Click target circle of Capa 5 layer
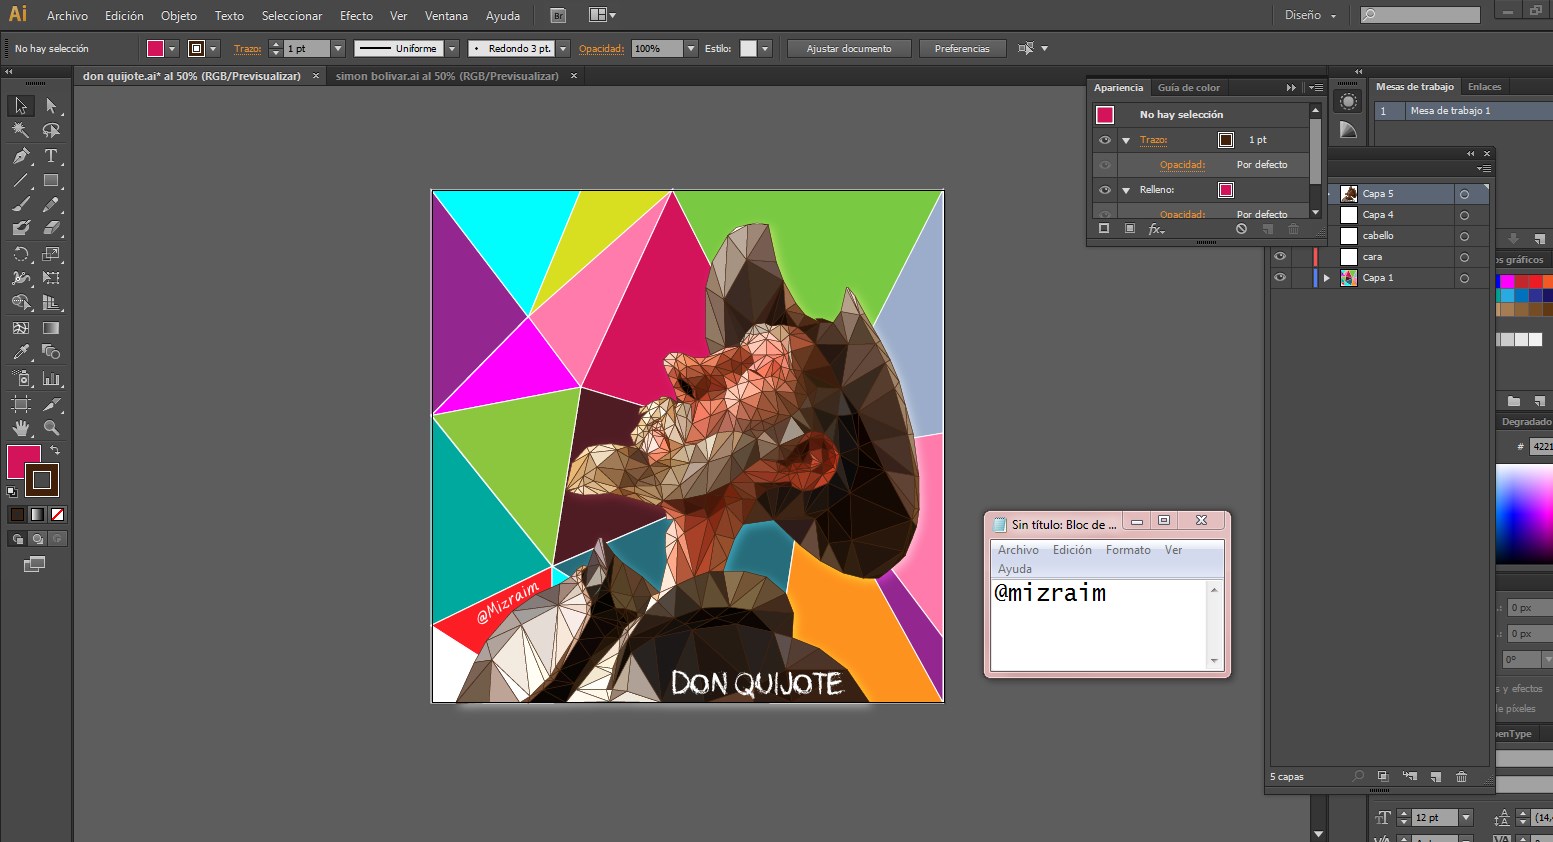 [1464, 194]
